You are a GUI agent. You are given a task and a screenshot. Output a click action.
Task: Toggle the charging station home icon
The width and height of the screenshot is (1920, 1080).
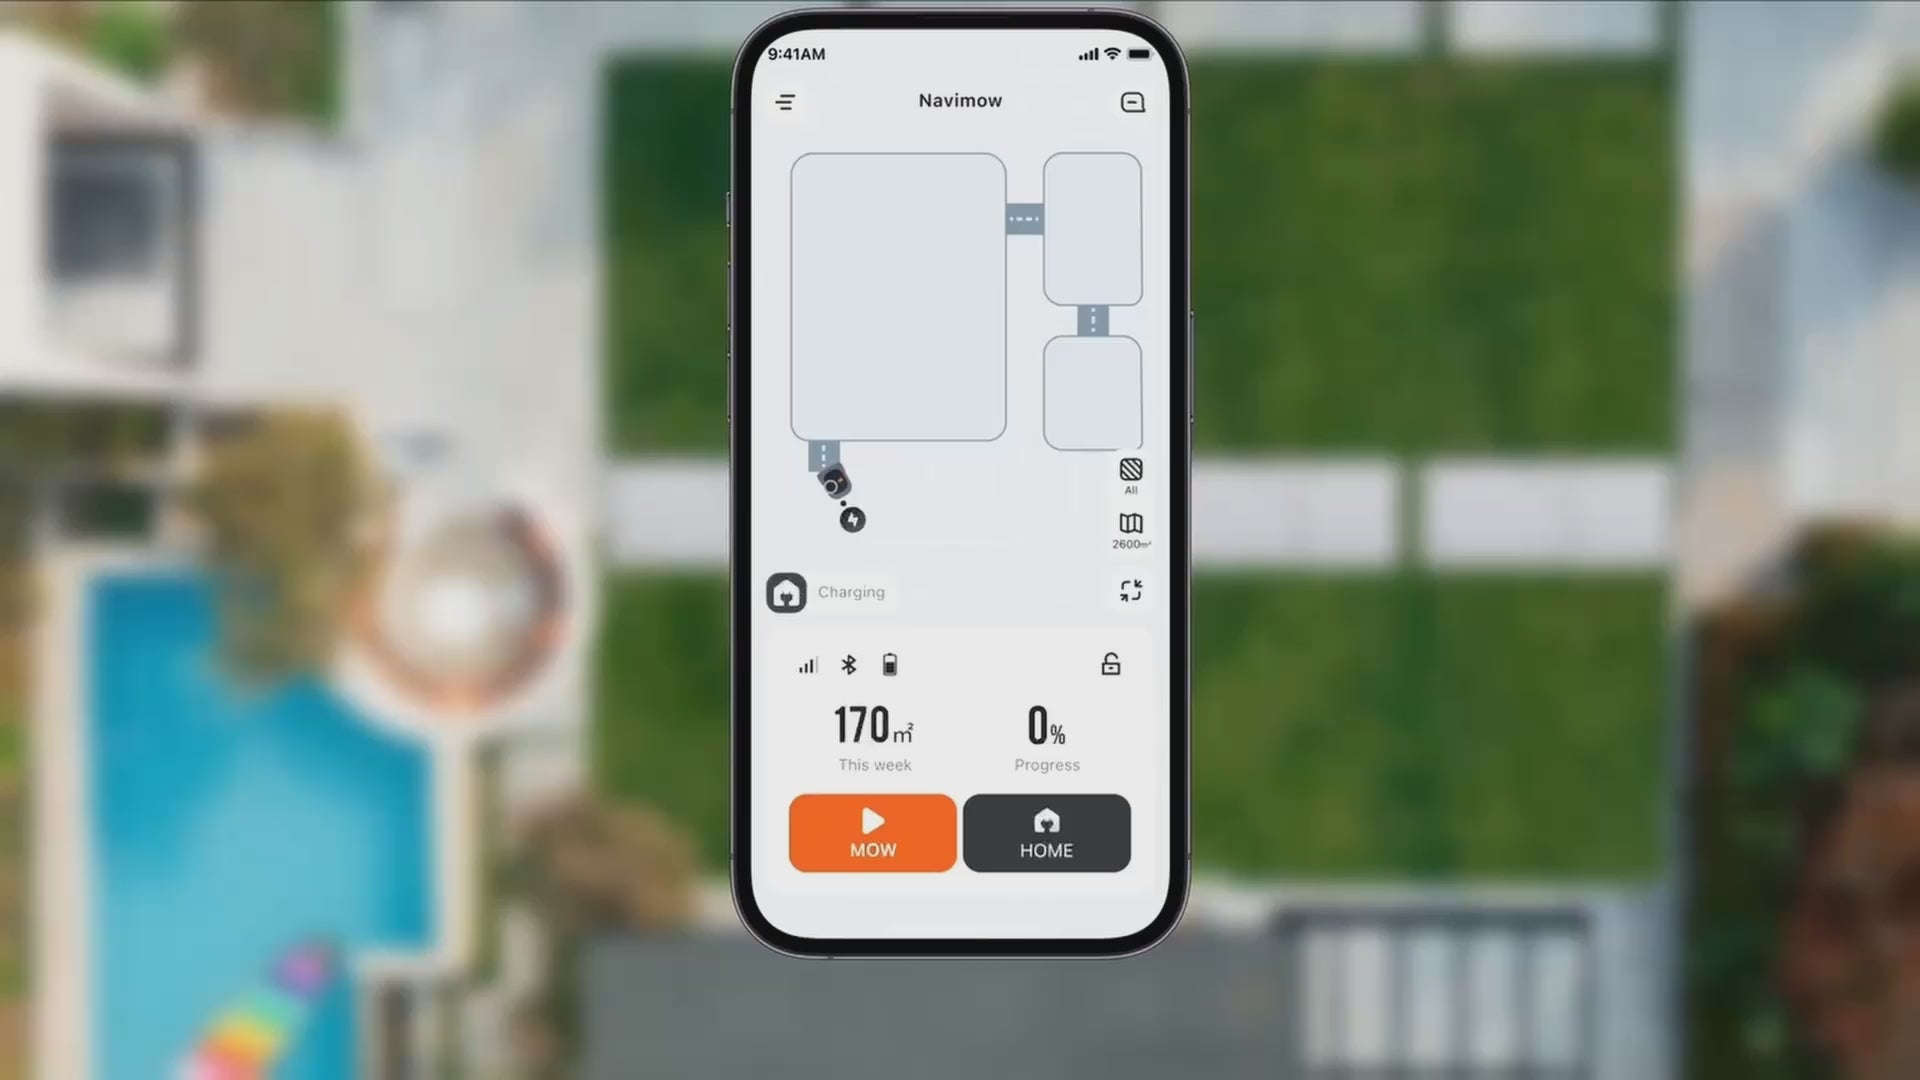coord(786,591)
